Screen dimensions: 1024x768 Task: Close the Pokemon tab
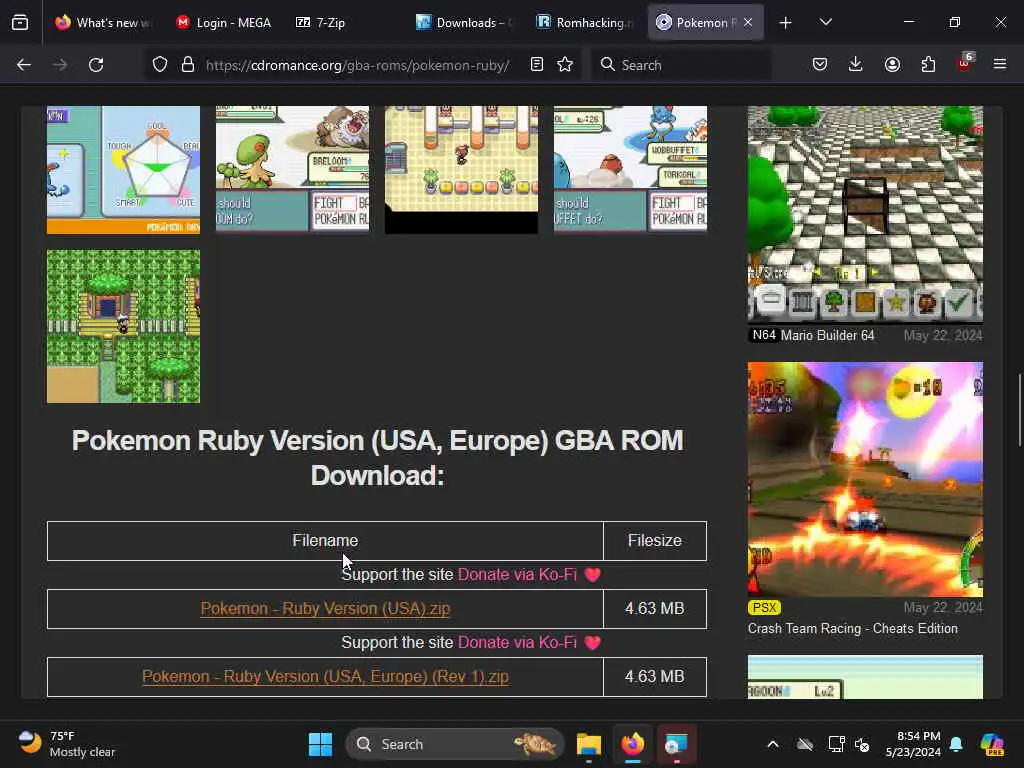[748, 23]
